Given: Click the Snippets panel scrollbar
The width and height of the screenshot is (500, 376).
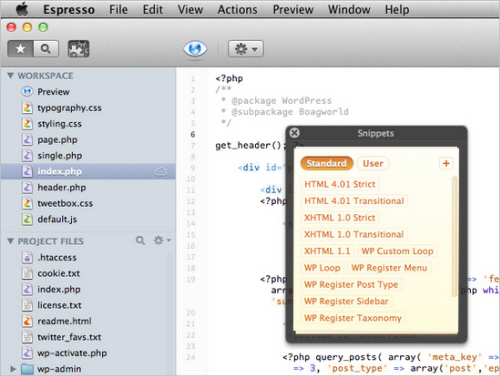Looking at the screenshot, I should tap(454, 237).
